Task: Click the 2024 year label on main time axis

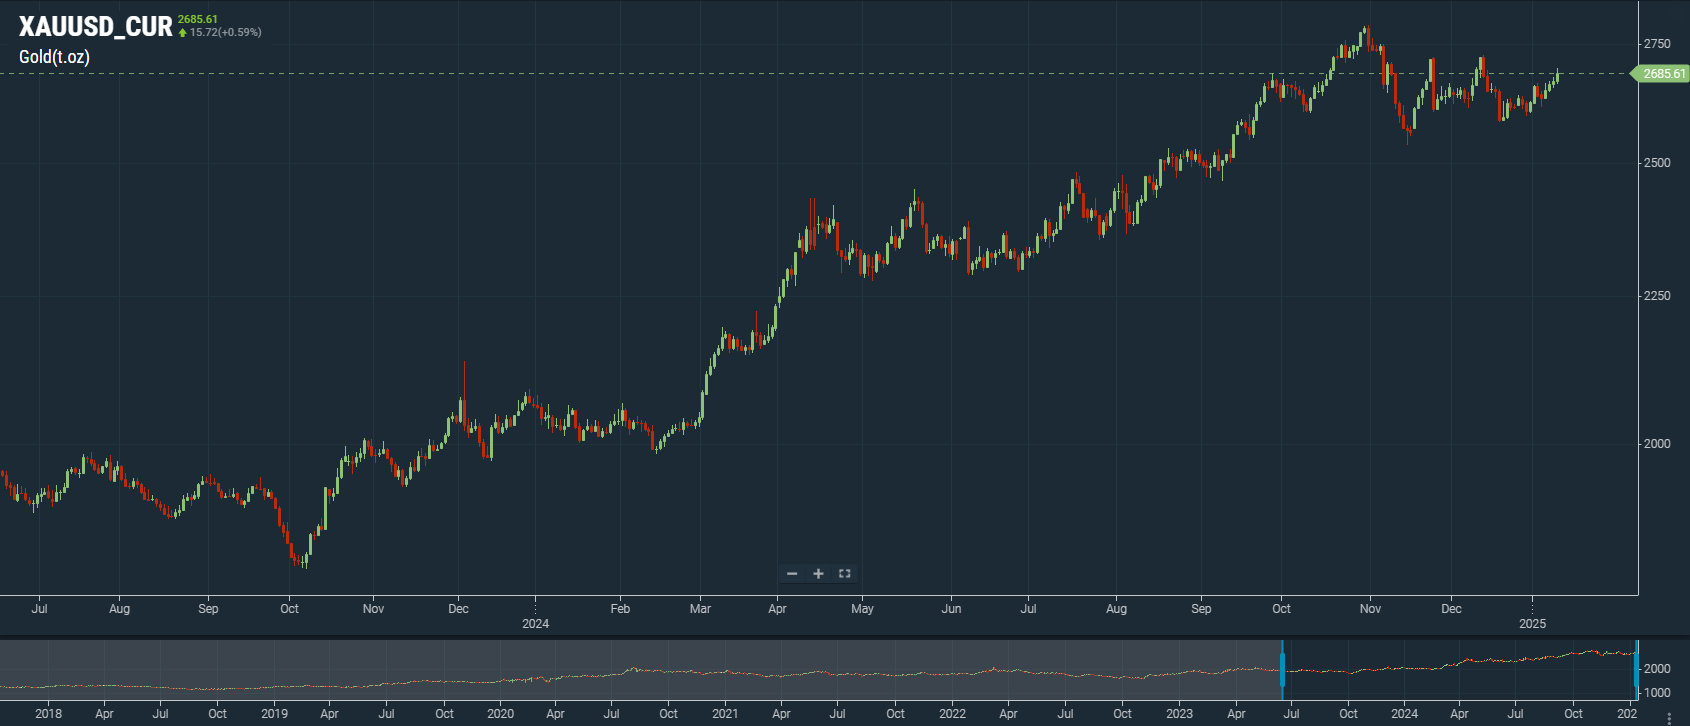Action: pyautogui.click(x=536, y=624)
